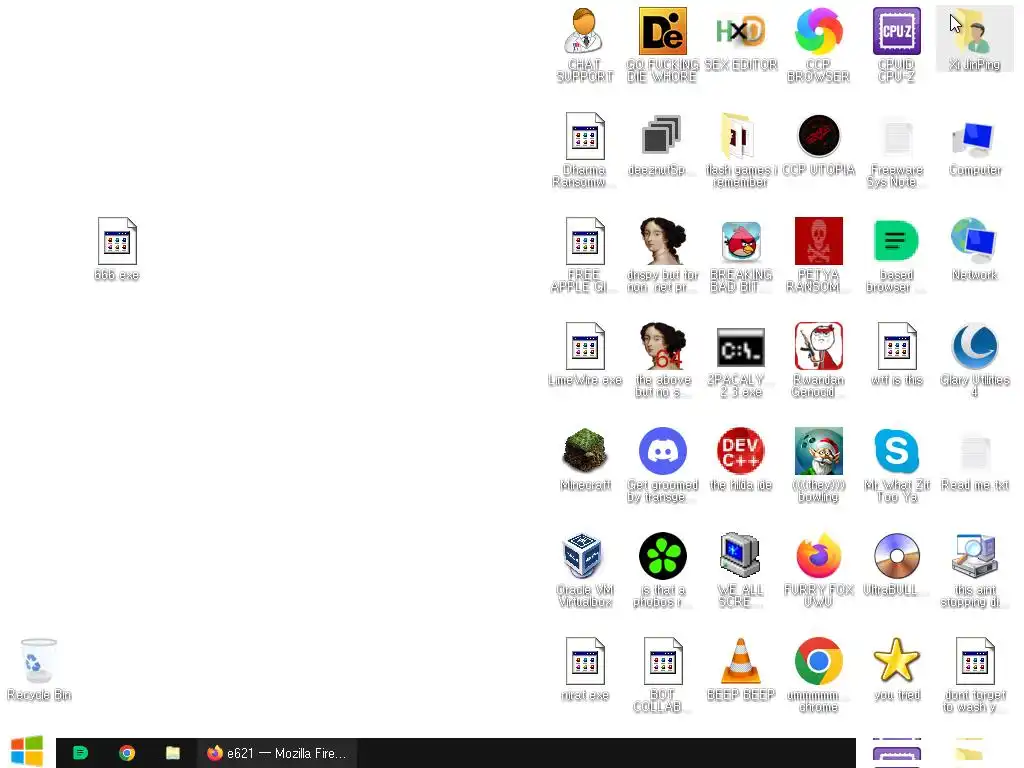Select the Oracle VM Virtualbox icon
The height and width of the screenshot is (768, 1024).
584,556
